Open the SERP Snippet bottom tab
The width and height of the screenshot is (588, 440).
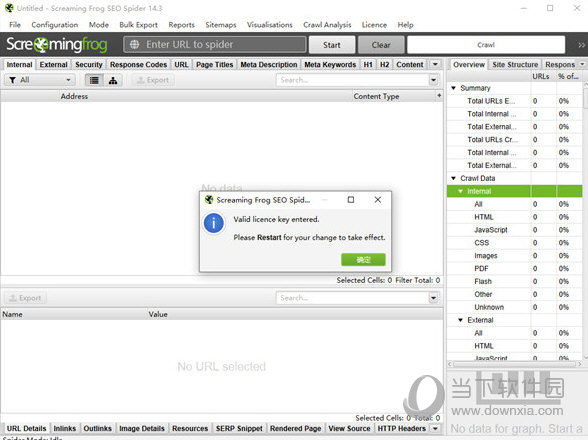(x=239, y=428)
